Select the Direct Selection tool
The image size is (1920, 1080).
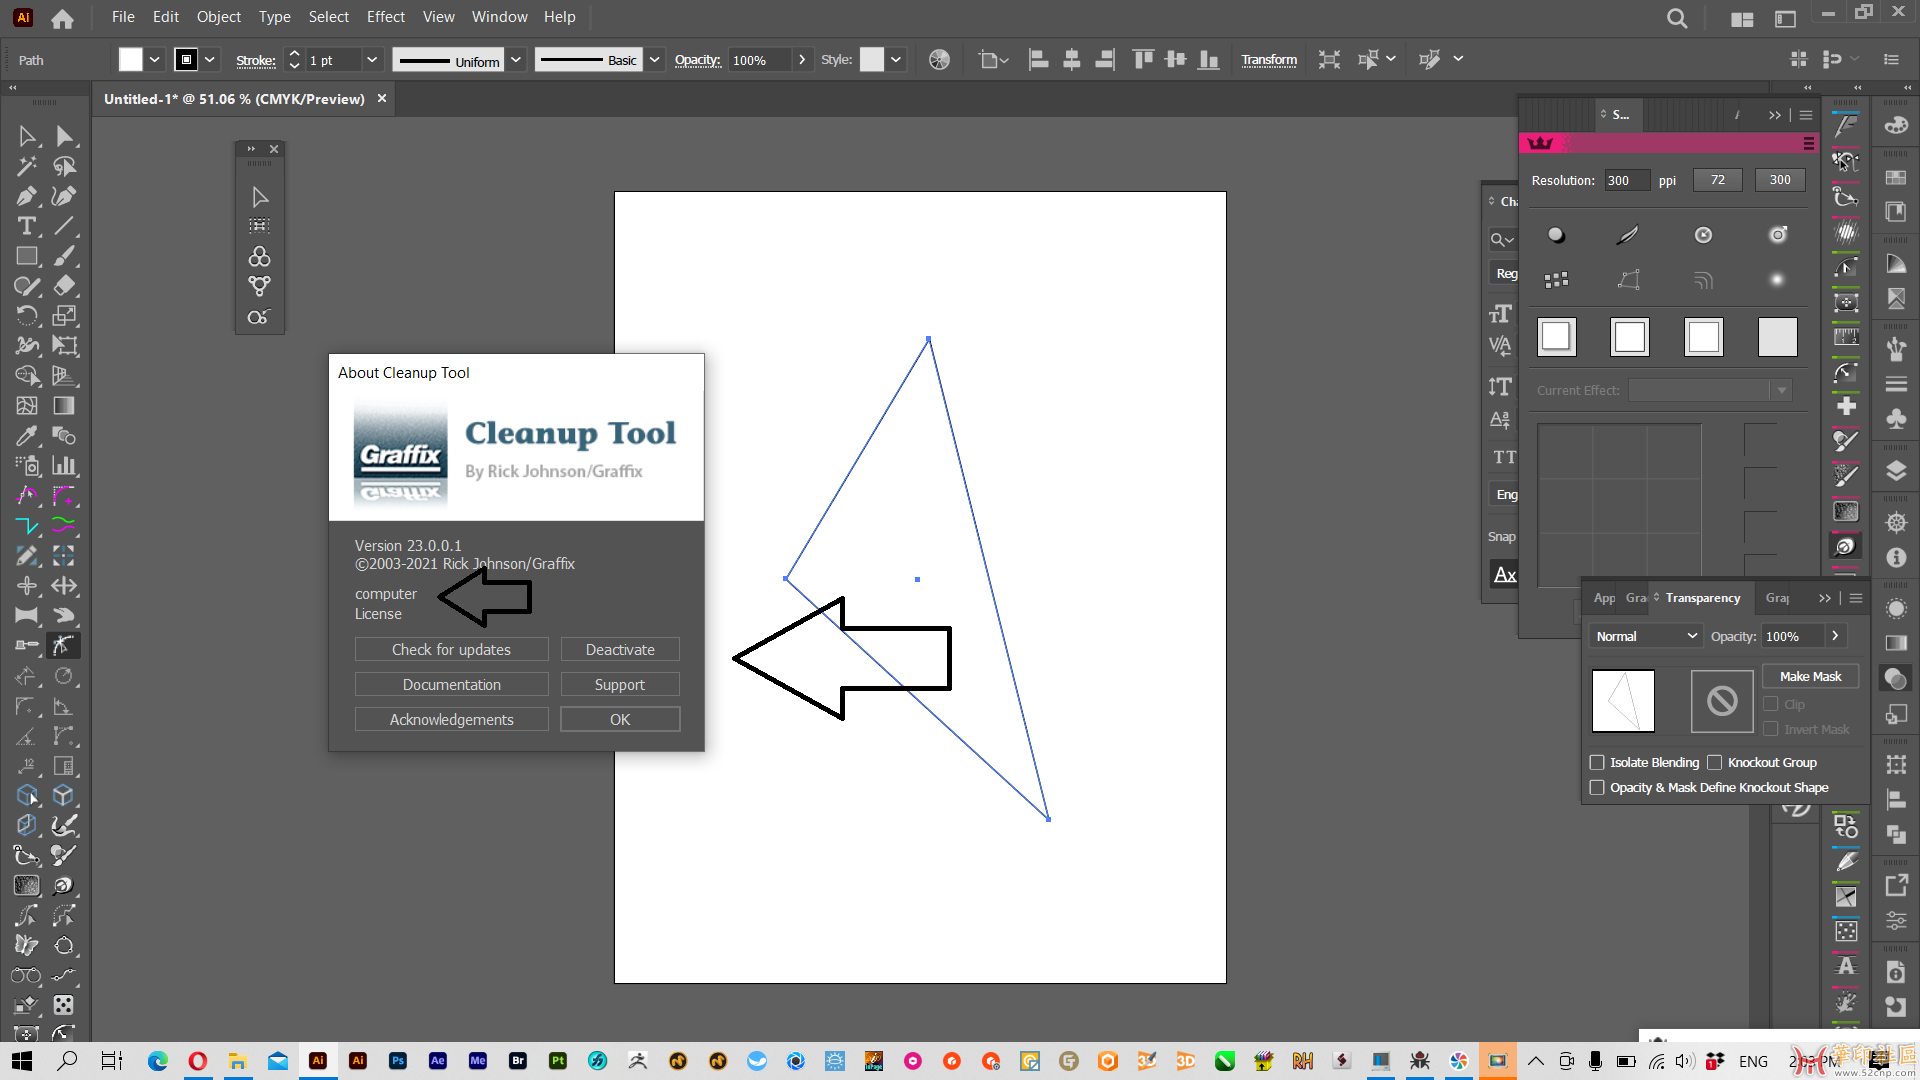click(65, 136)
